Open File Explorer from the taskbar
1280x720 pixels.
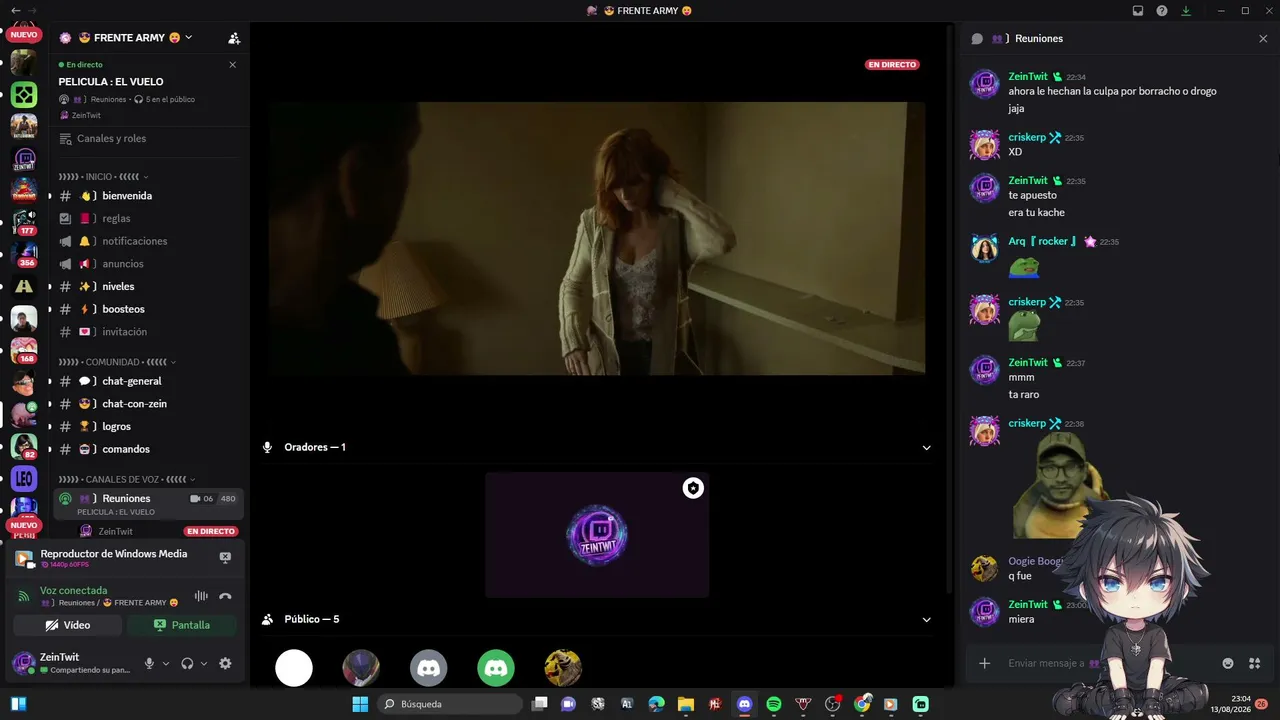[x=686, y=704]
